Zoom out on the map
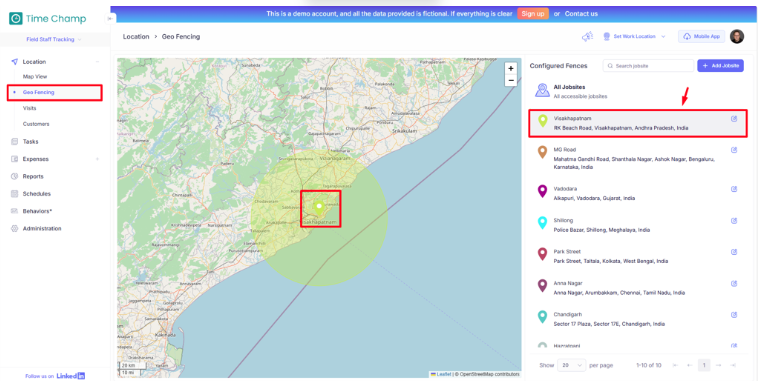This screenshot has height=381, width=760. 510,80
